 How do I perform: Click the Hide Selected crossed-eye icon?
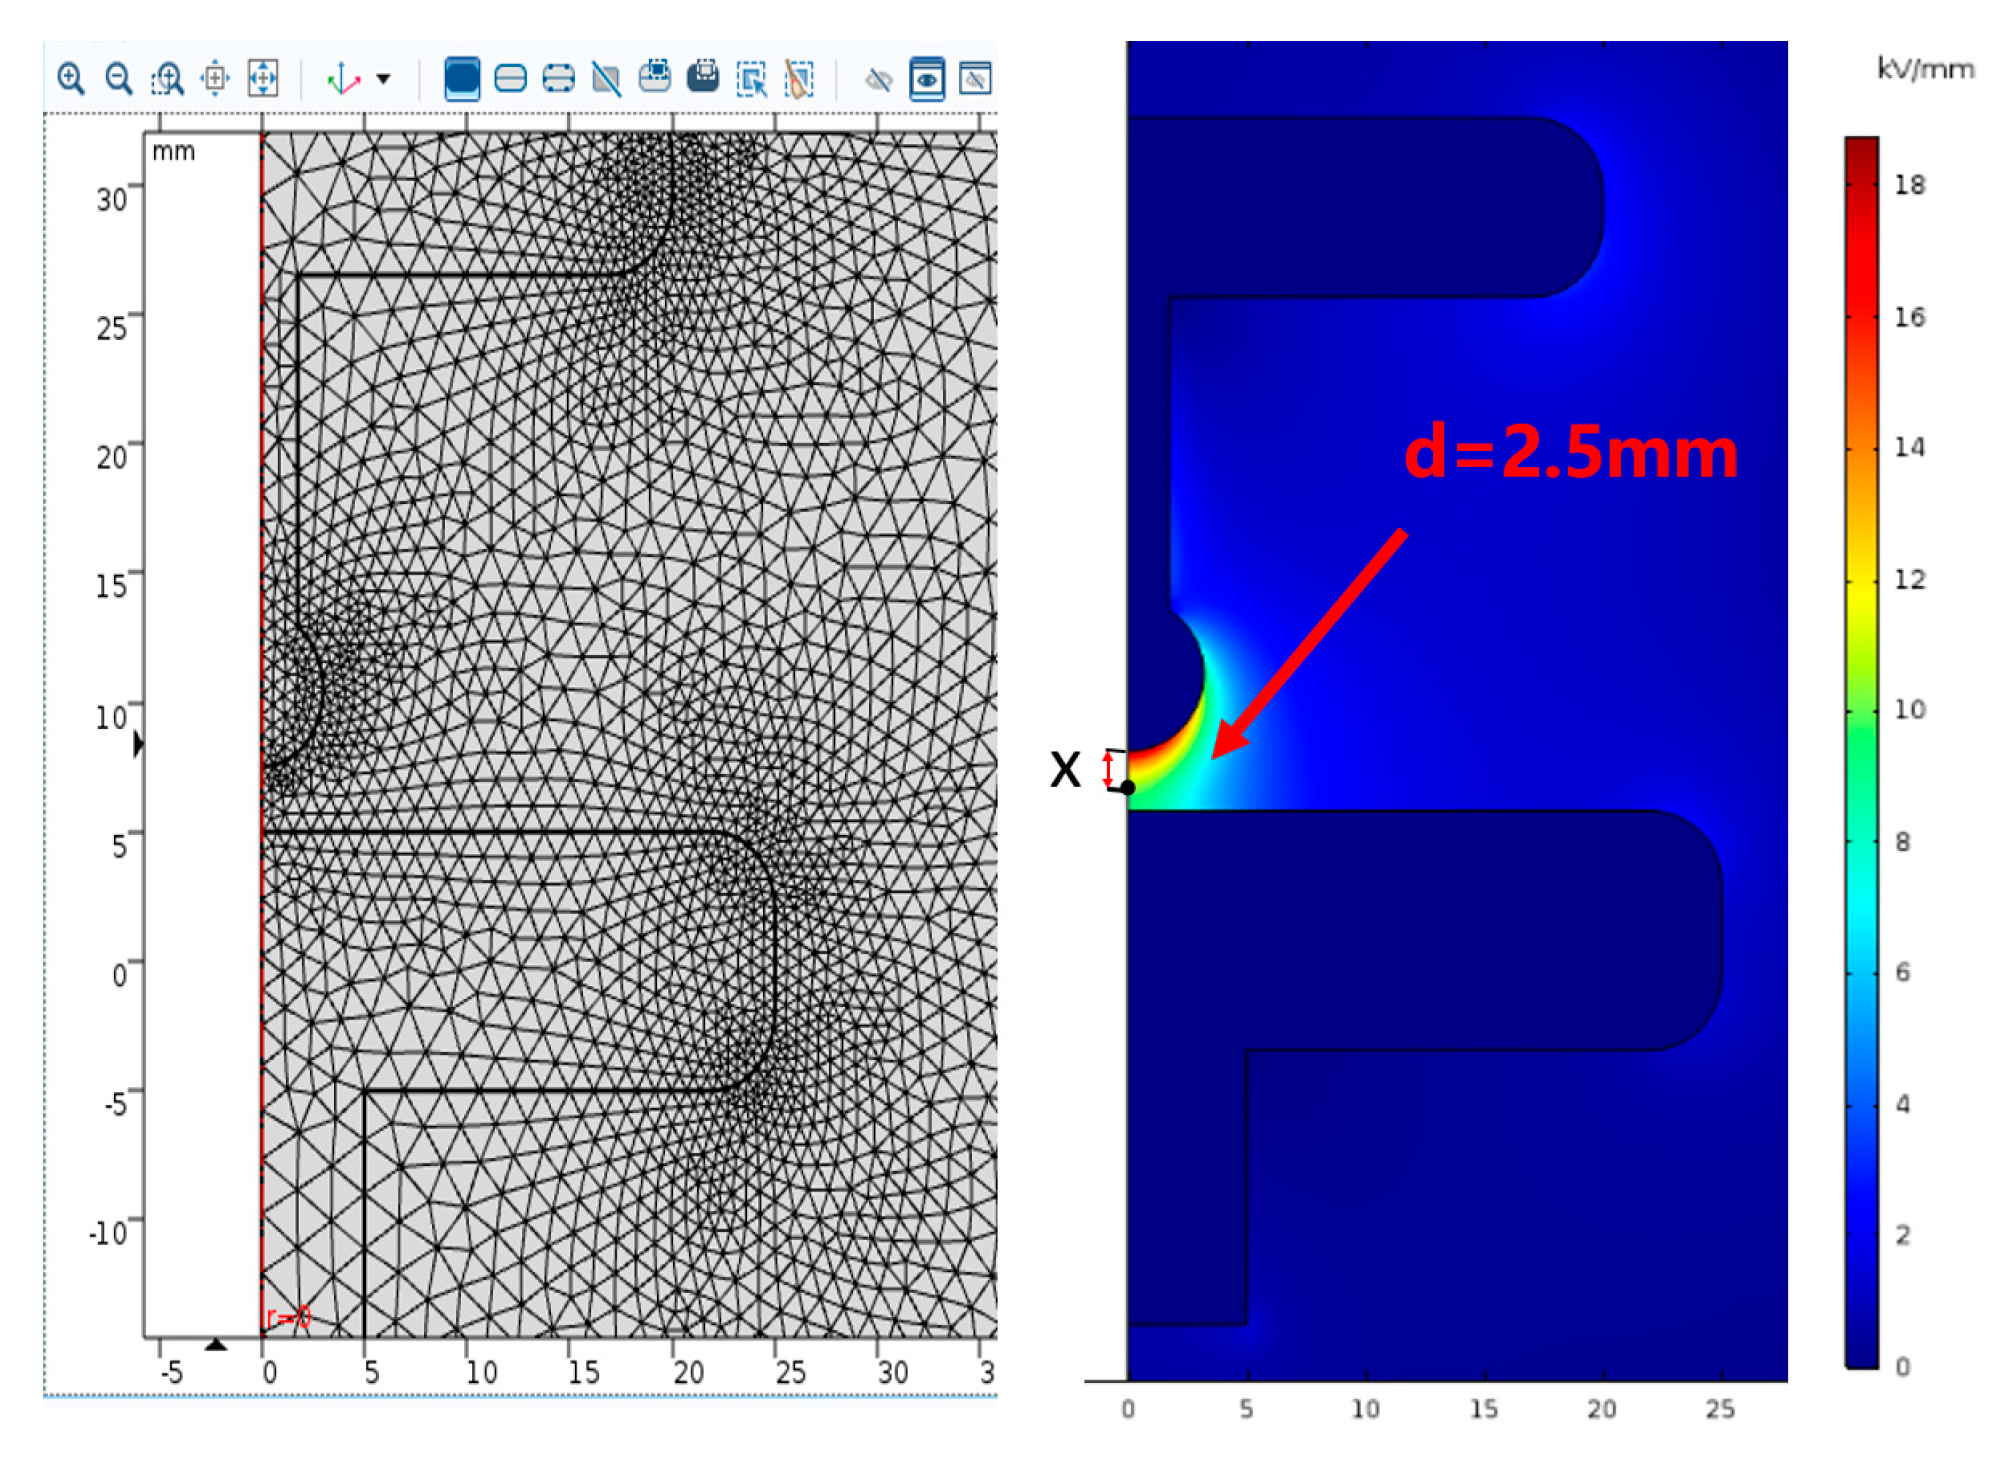879,78
